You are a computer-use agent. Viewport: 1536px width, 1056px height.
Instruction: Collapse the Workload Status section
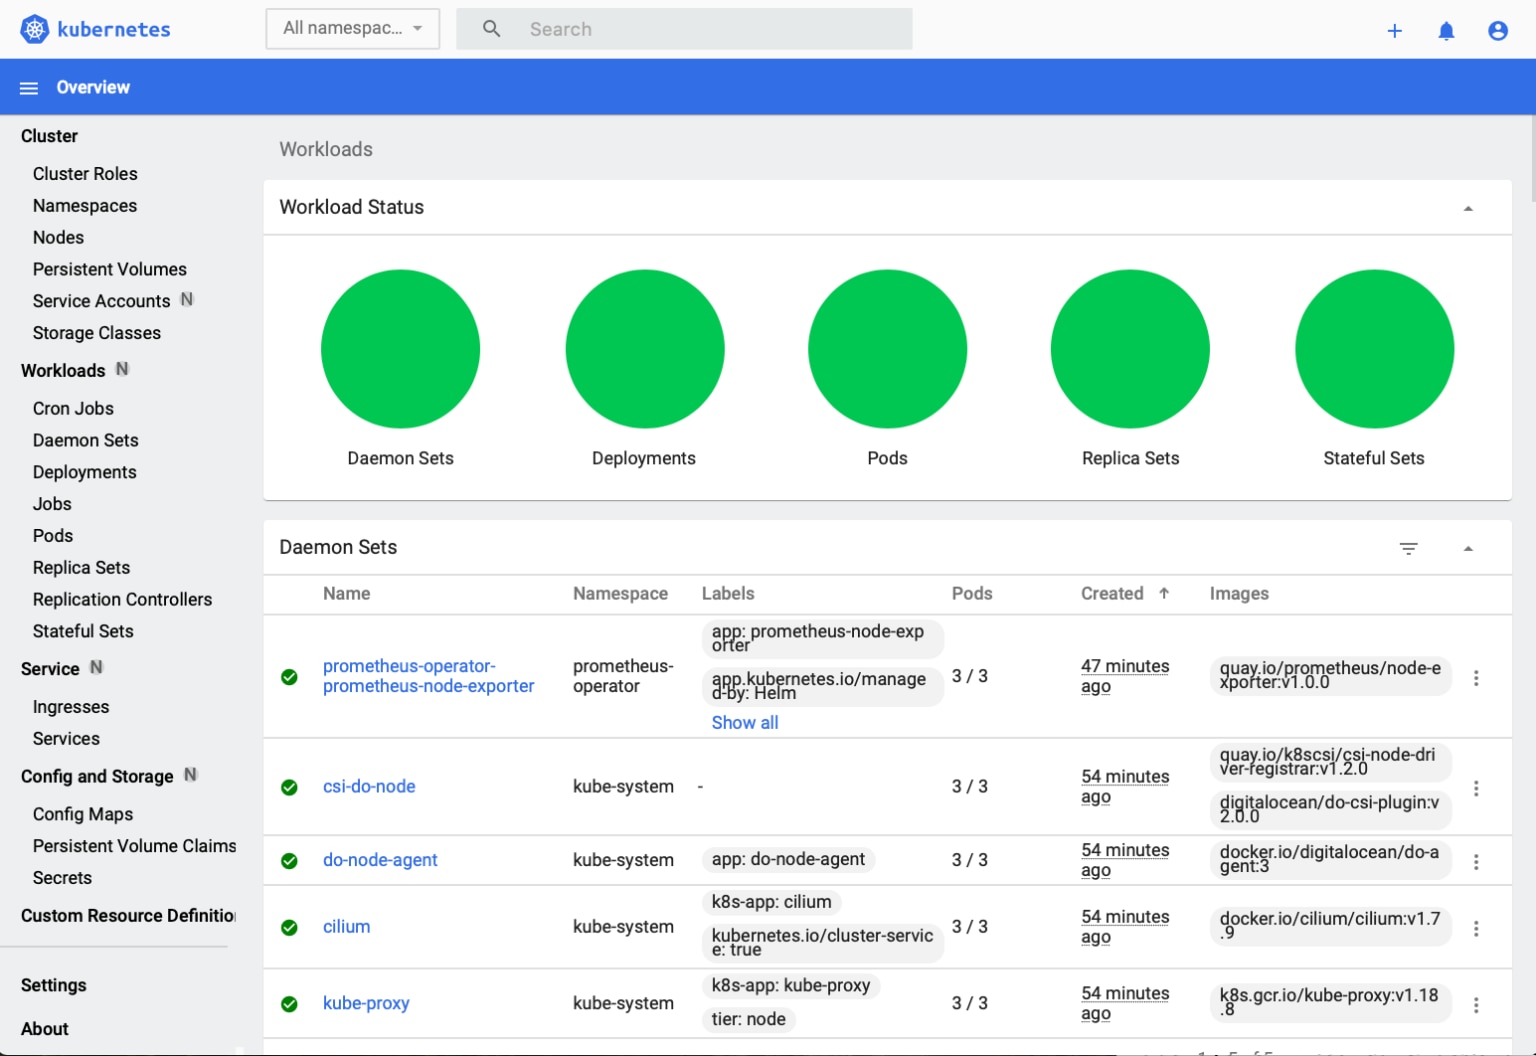click(1468, 207)
